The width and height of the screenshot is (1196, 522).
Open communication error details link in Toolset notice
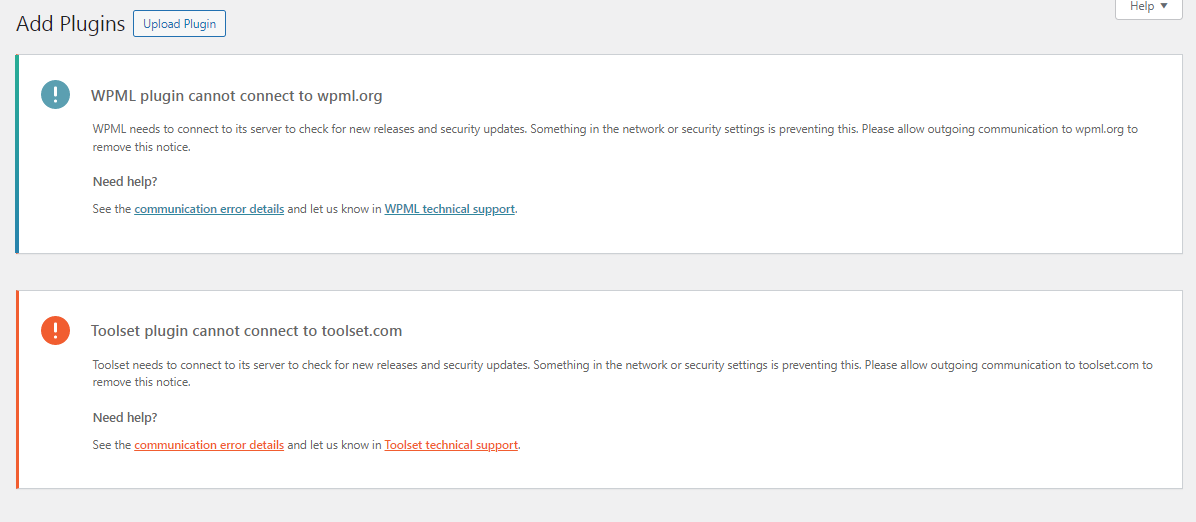209,444
